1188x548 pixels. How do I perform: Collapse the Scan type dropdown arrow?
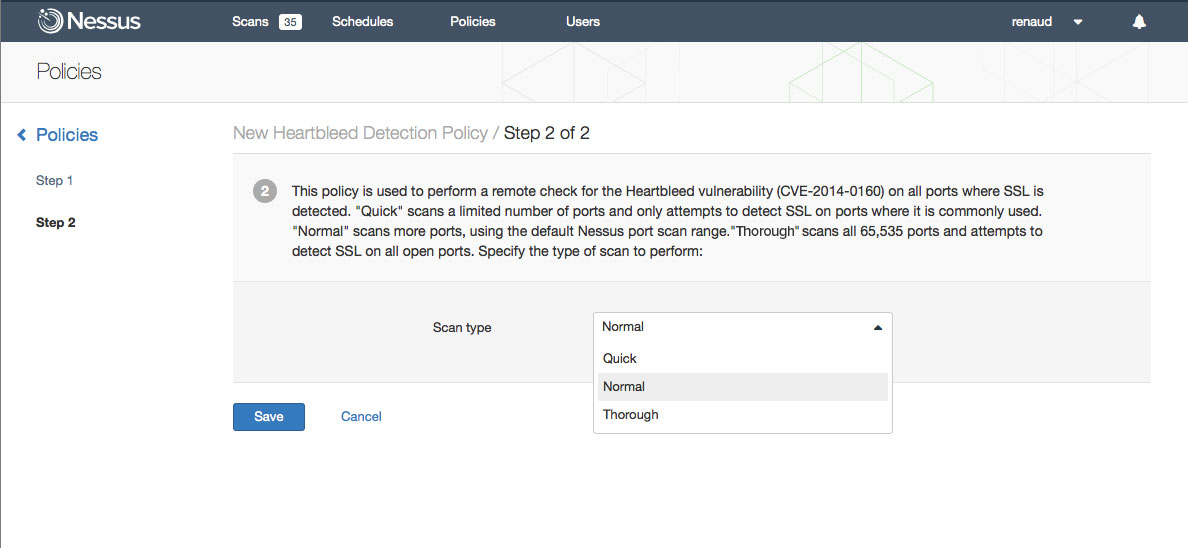877,327
